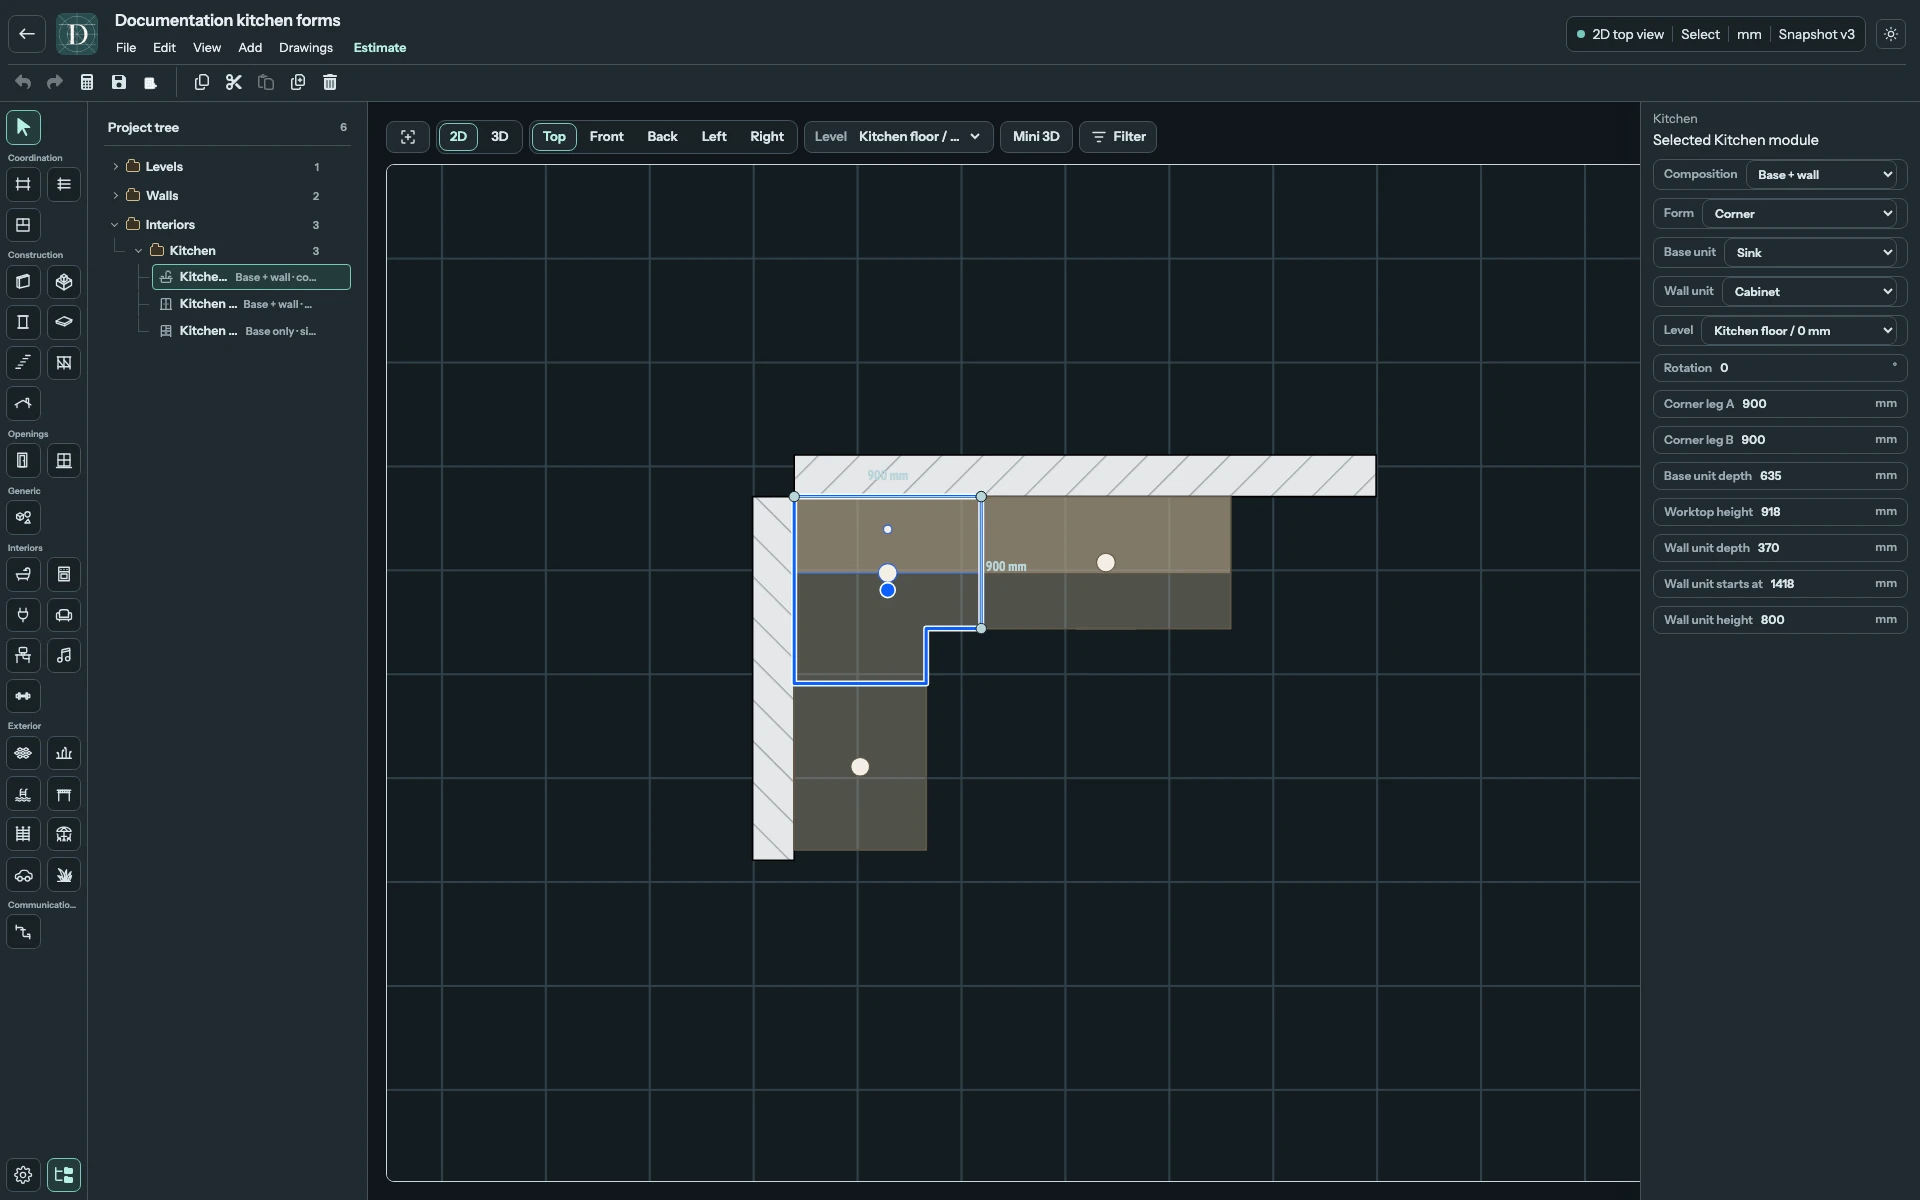Open the Edit menu
This screenshot has width=1920, height=1200.
(x=164, y=48)
